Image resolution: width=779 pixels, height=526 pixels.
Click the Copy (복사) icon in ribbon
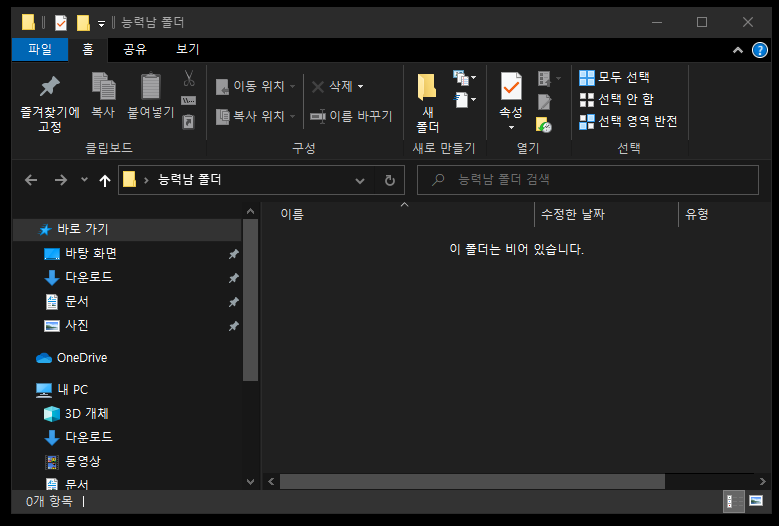tap(103, 86)
